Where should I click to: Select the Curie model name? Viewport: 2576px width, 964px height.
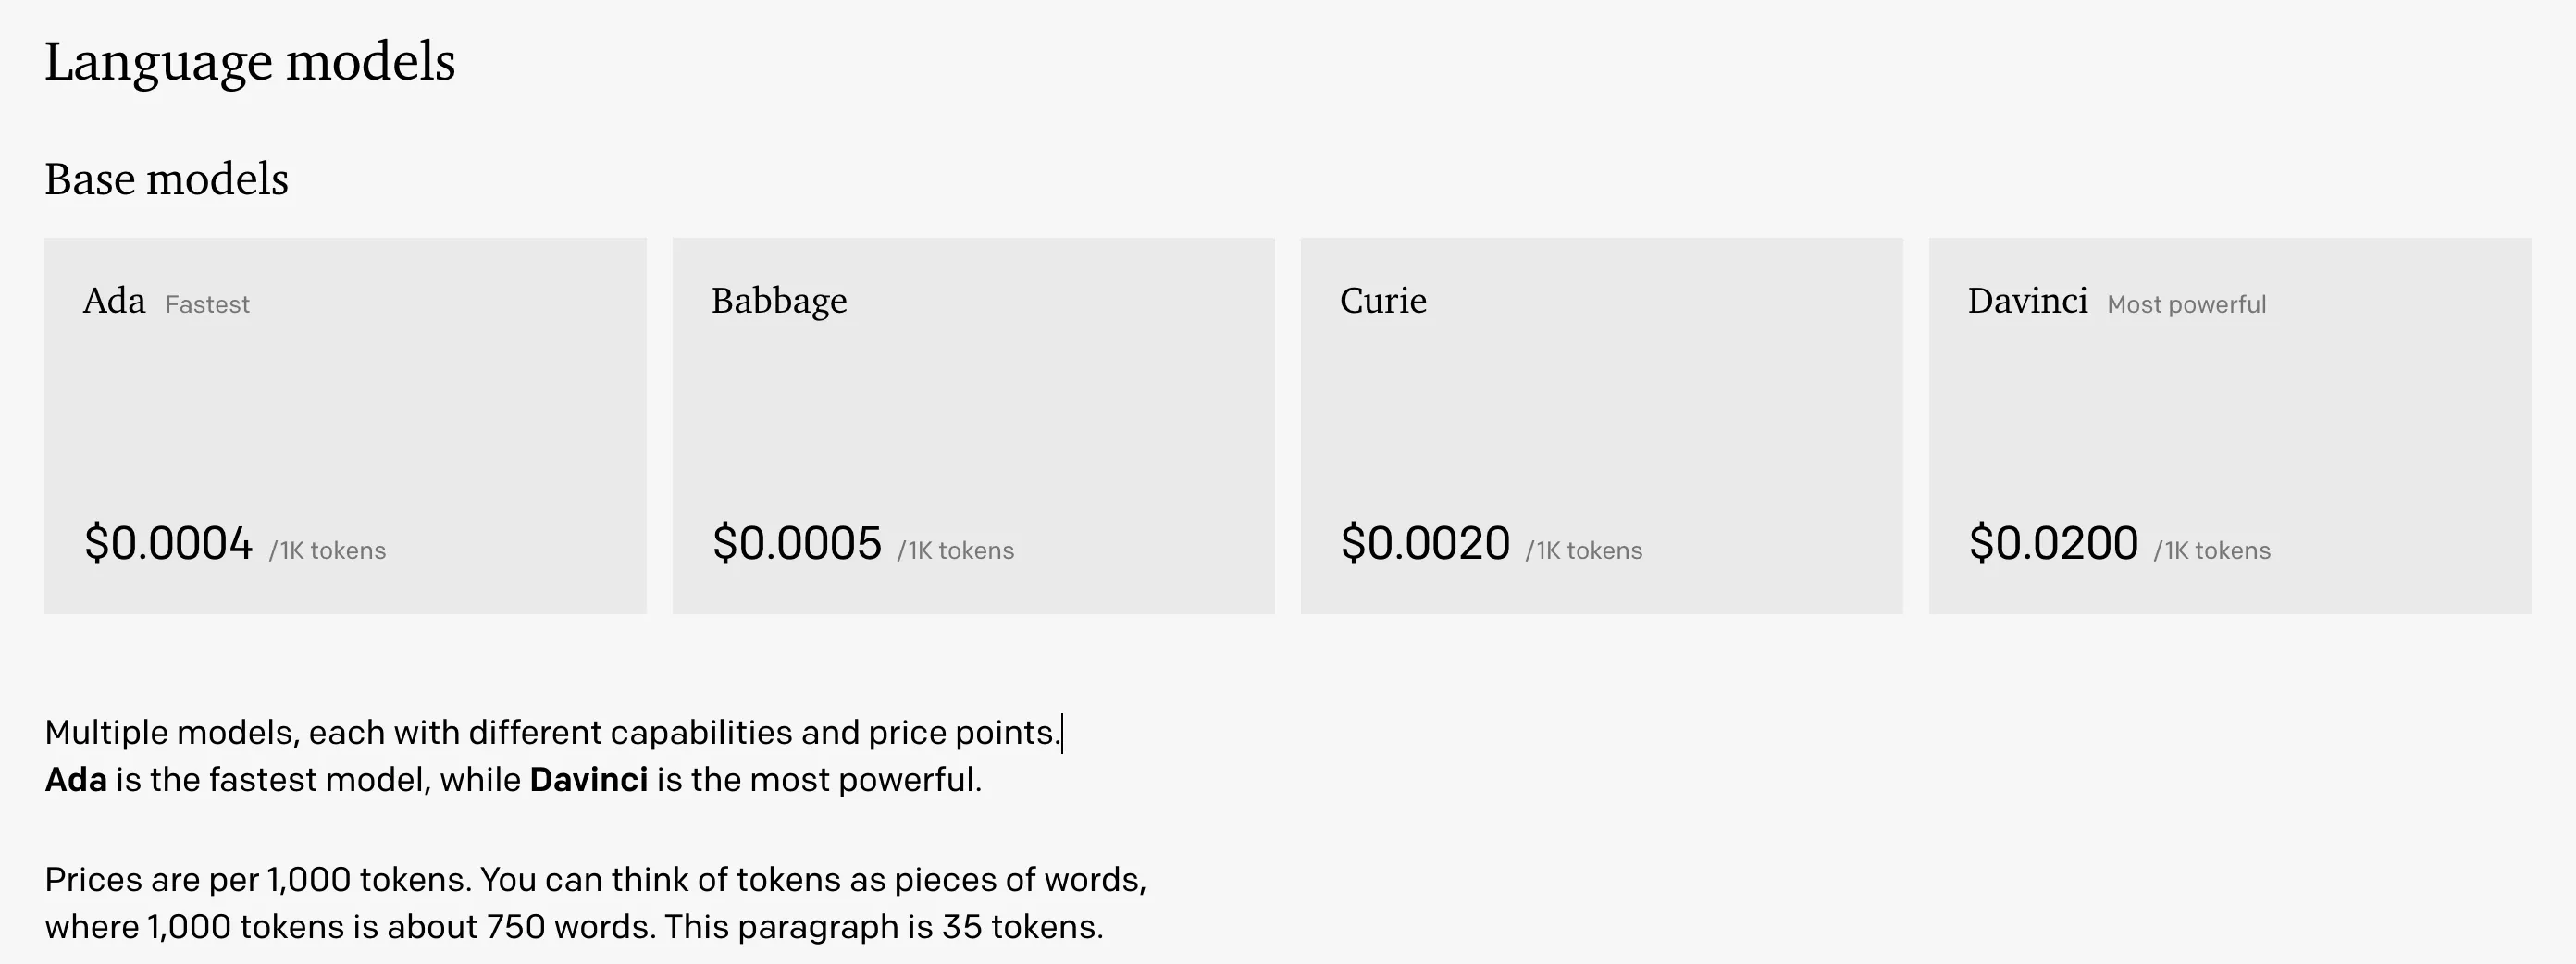point(1383,301)
